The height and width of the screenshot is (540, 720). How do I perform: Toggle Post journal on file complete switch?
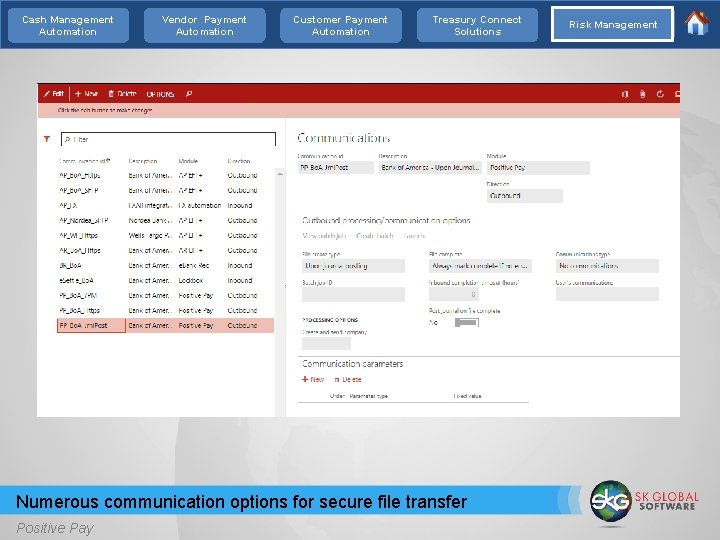click(467, 322)
